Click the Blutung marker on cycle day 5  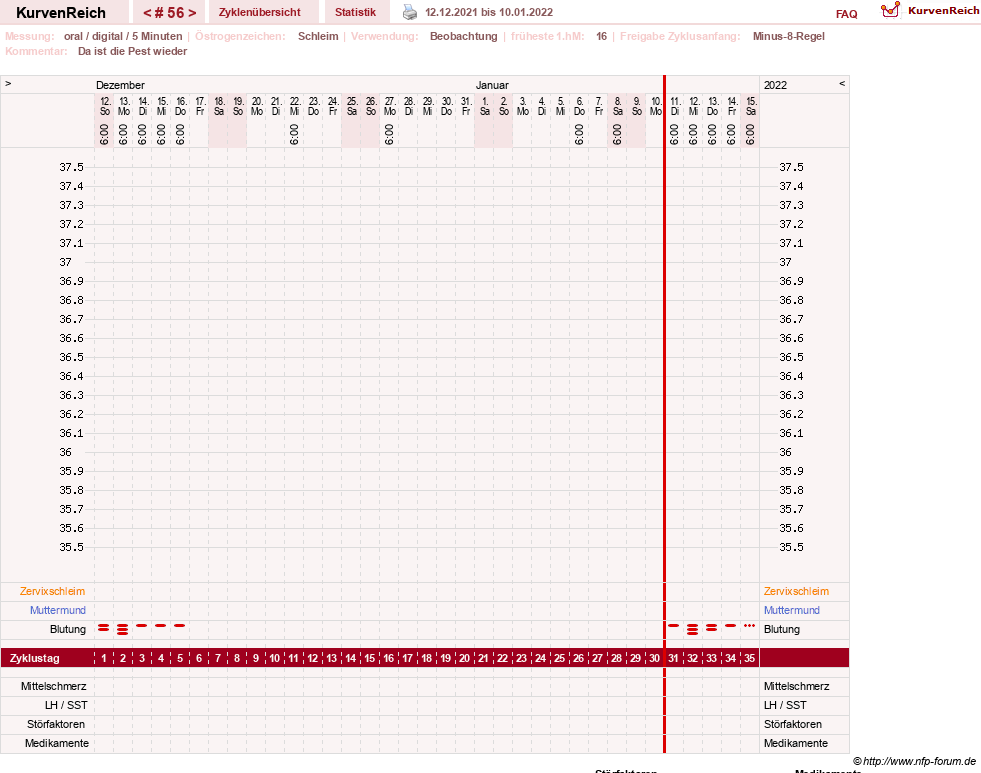(x=180, y=625)
